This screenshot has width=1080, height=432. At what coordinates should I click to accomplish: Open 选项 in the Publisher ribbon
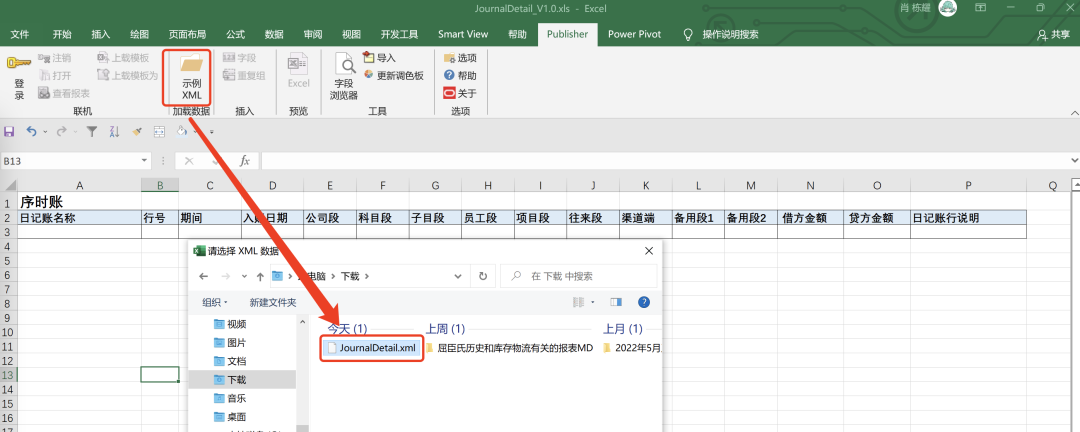(x=460, y=58)
